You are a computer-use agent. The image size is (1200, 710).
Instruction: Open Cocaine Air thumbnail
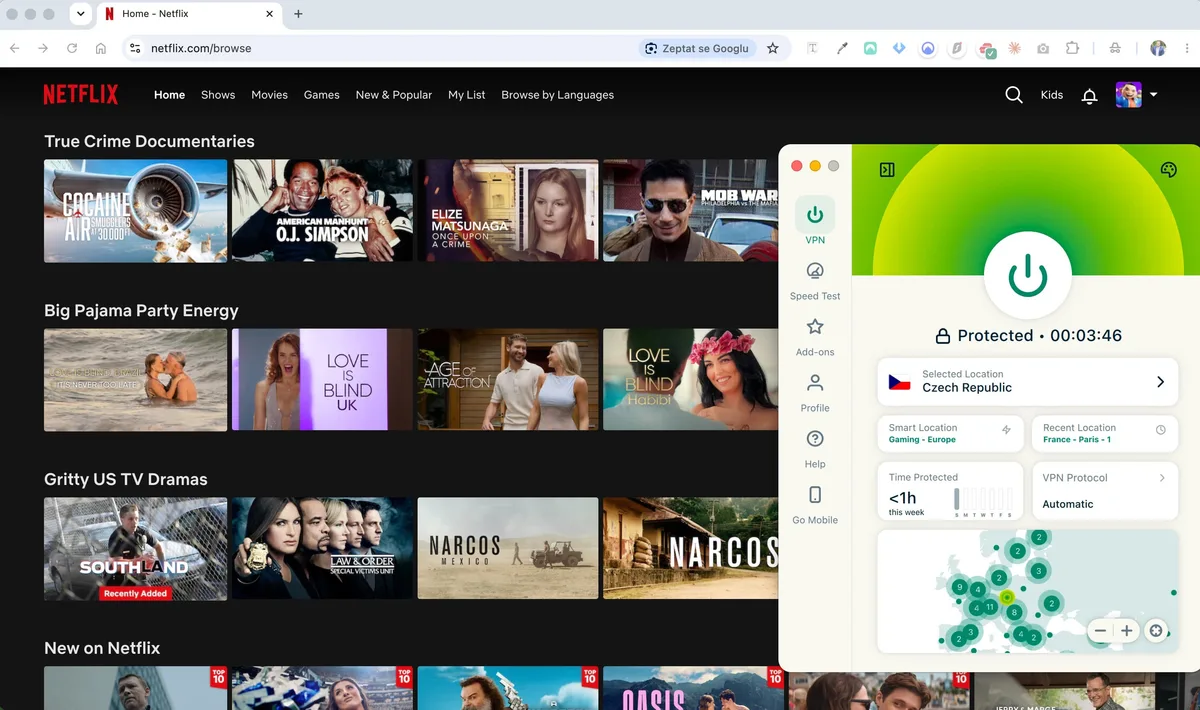[135, 211]
